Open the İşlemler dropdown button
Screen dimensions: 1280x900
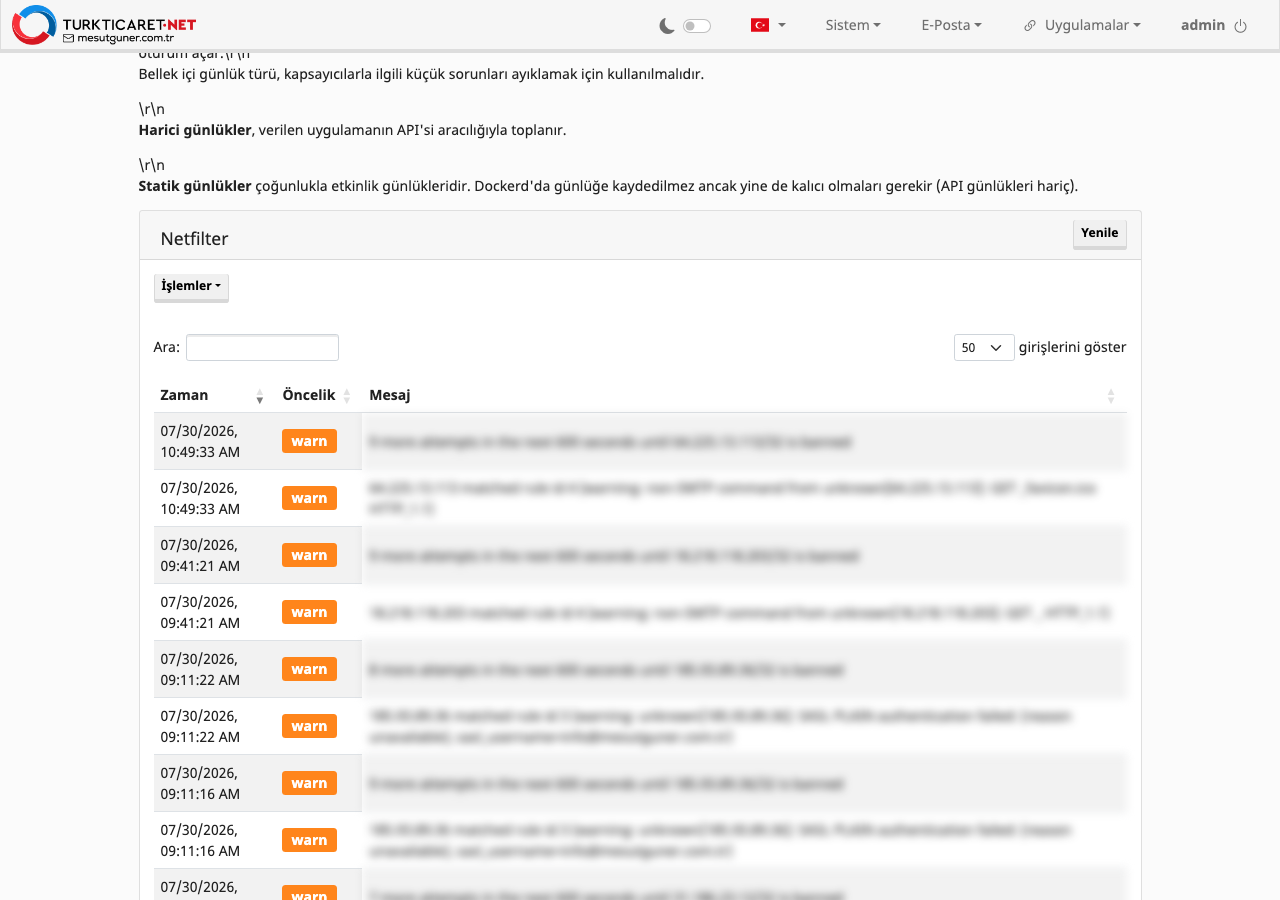coord(191,287)
